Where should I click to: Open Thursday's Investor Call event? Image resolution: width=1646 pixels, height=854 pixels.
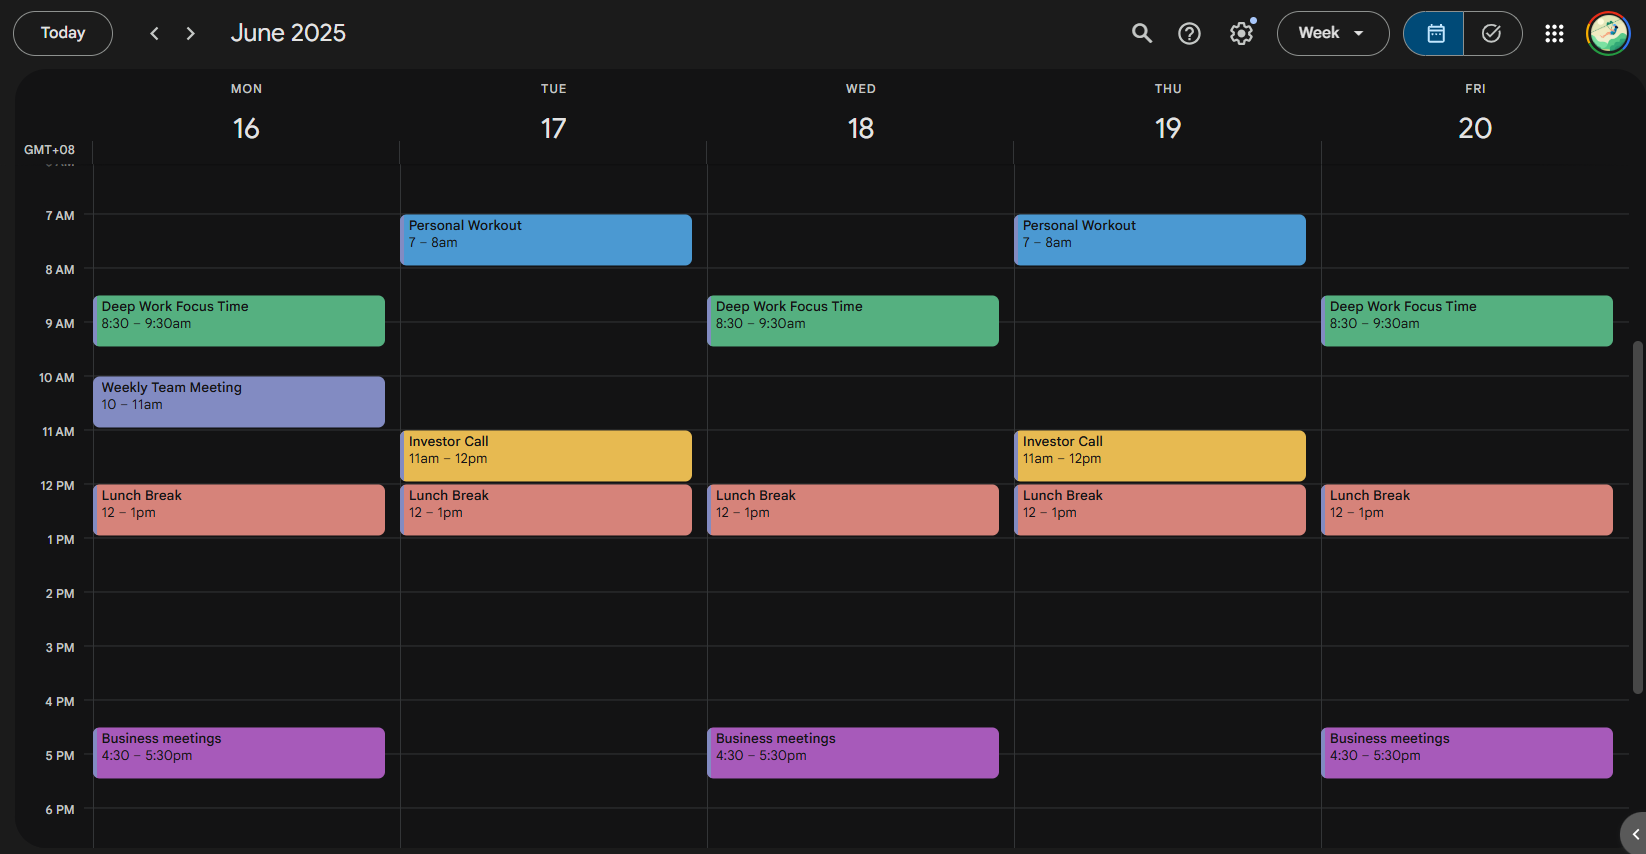[1160, 456]
